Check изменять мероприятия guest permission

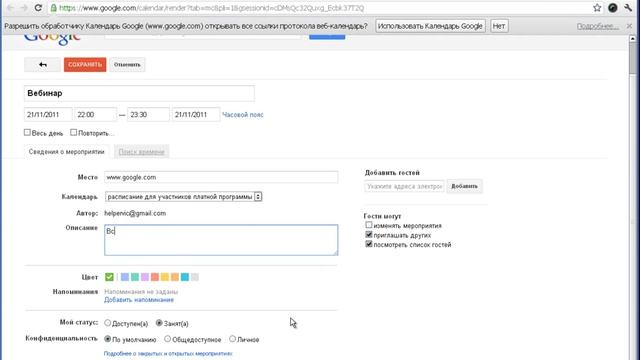(x=369, y=225)
